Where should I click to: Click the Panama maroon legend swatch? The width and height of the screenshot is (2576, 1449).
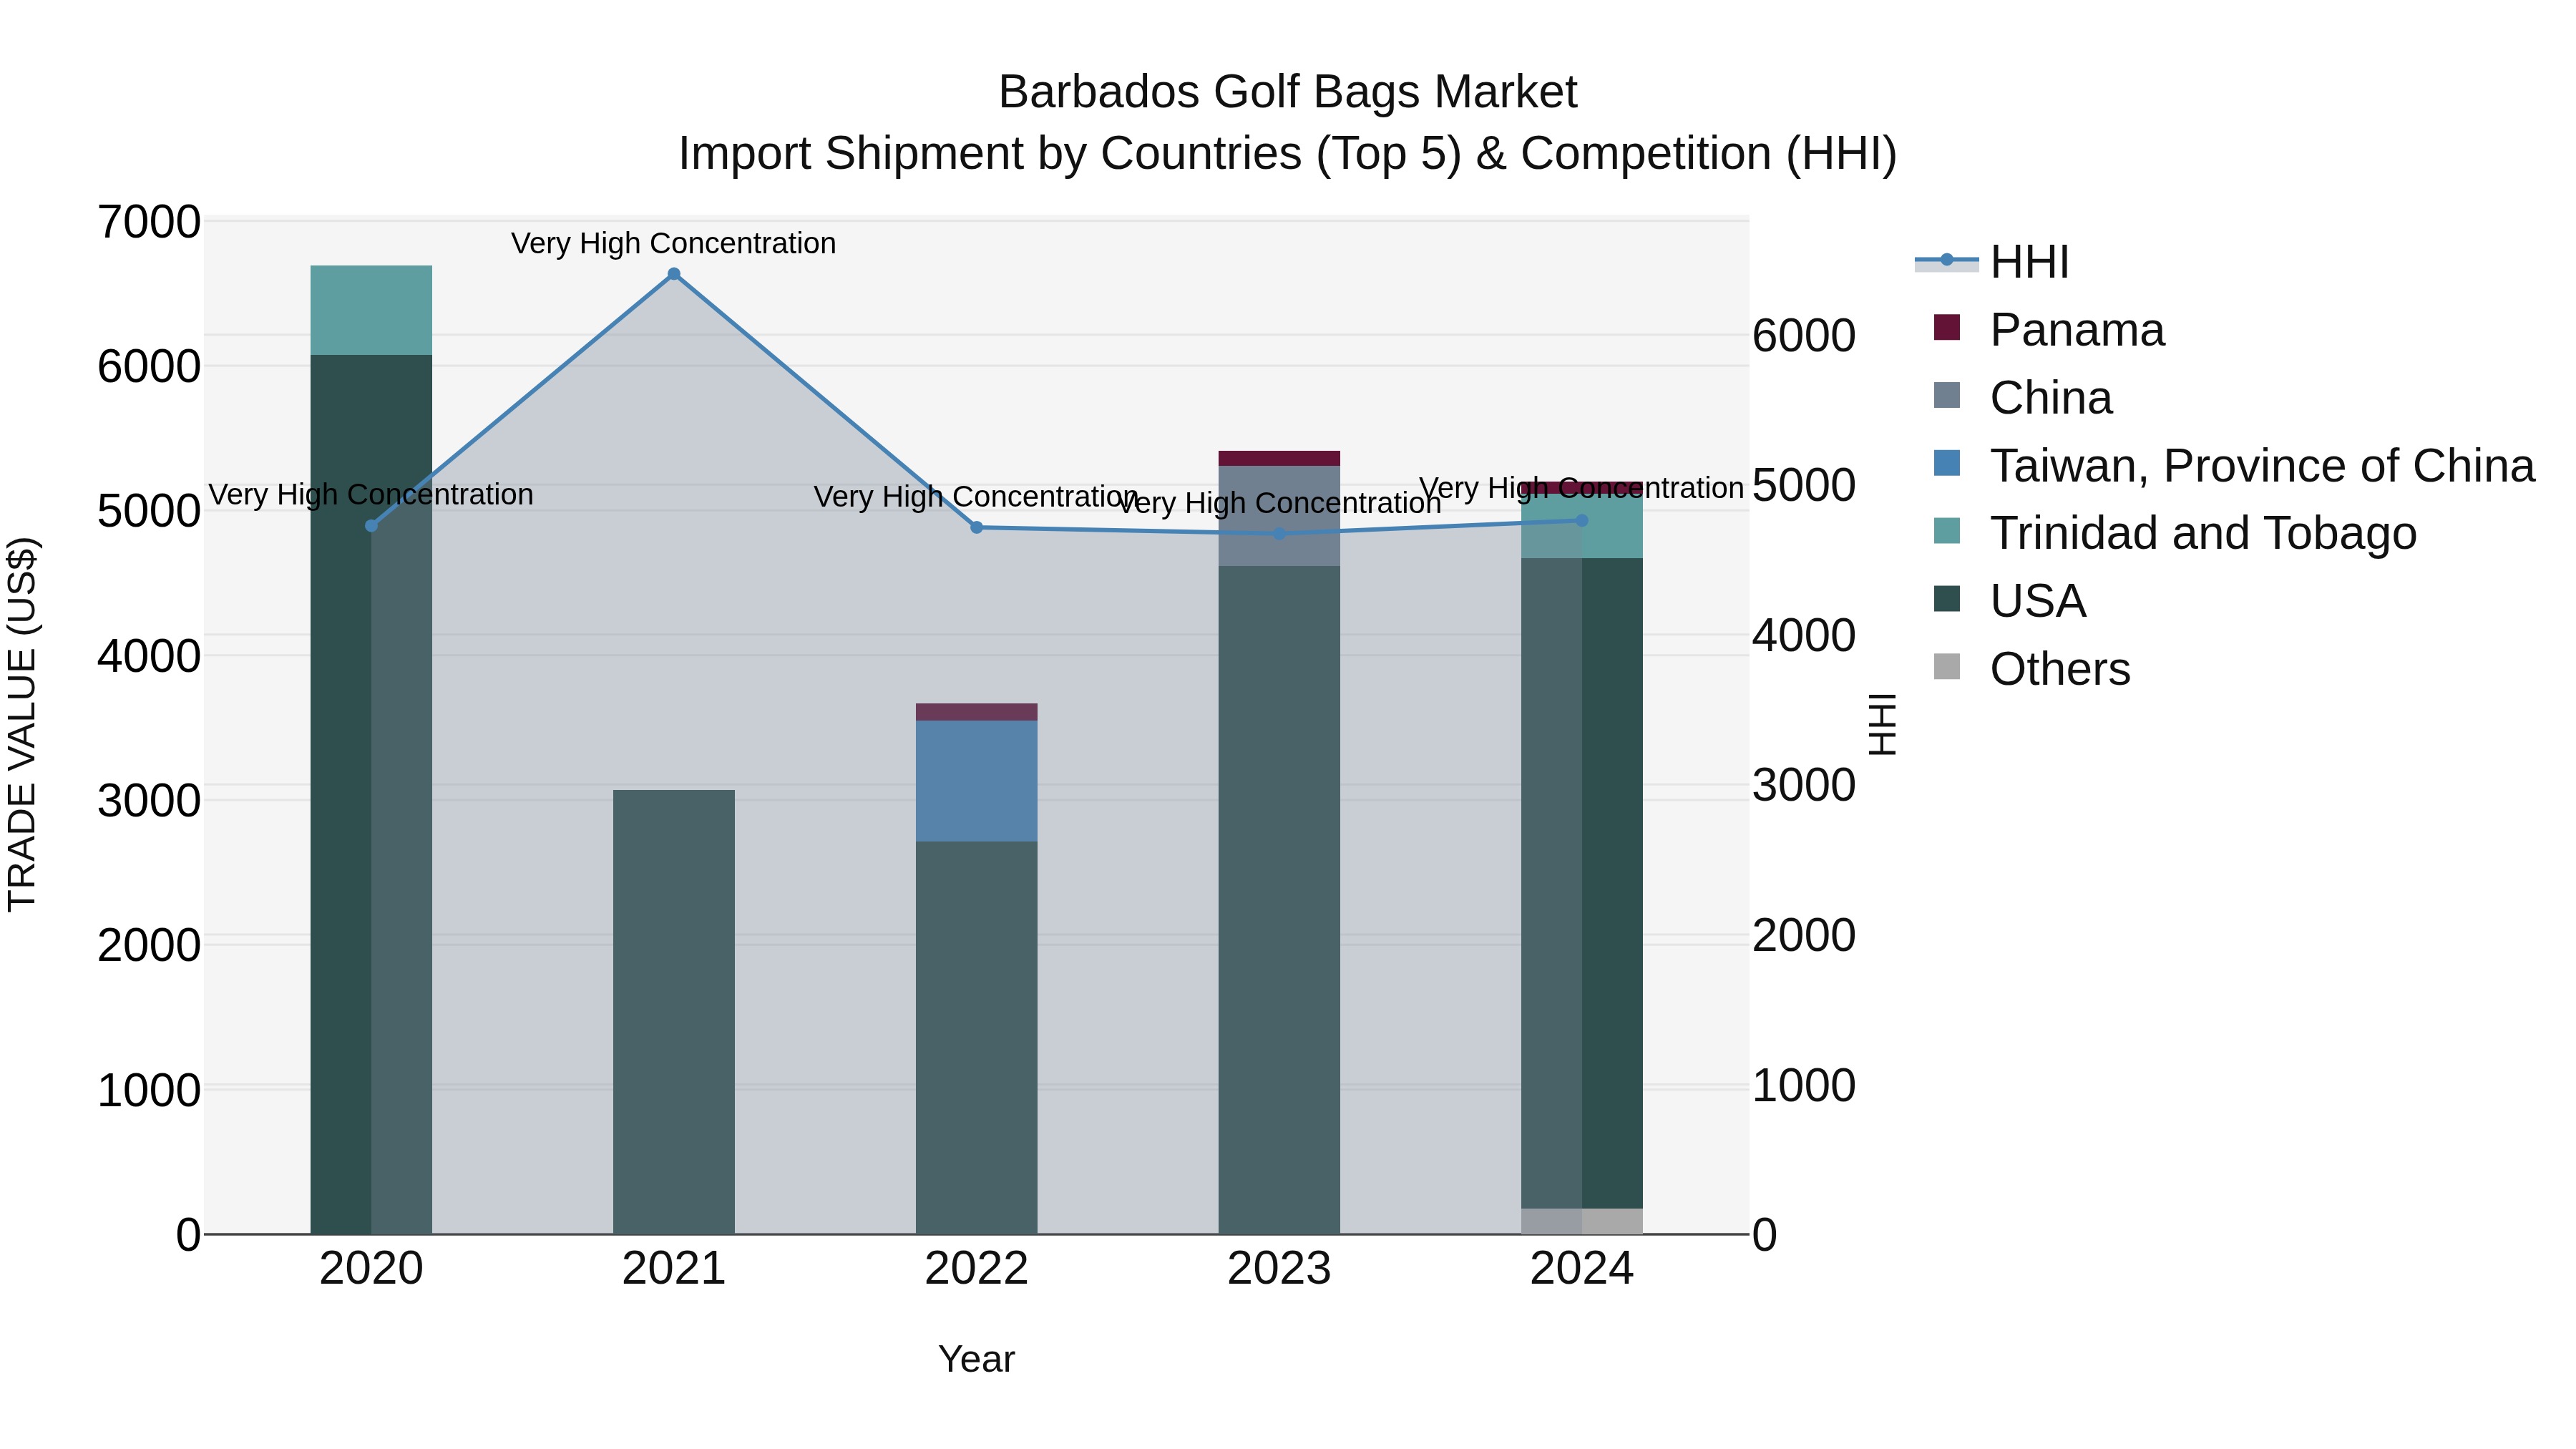[1947, 327]
